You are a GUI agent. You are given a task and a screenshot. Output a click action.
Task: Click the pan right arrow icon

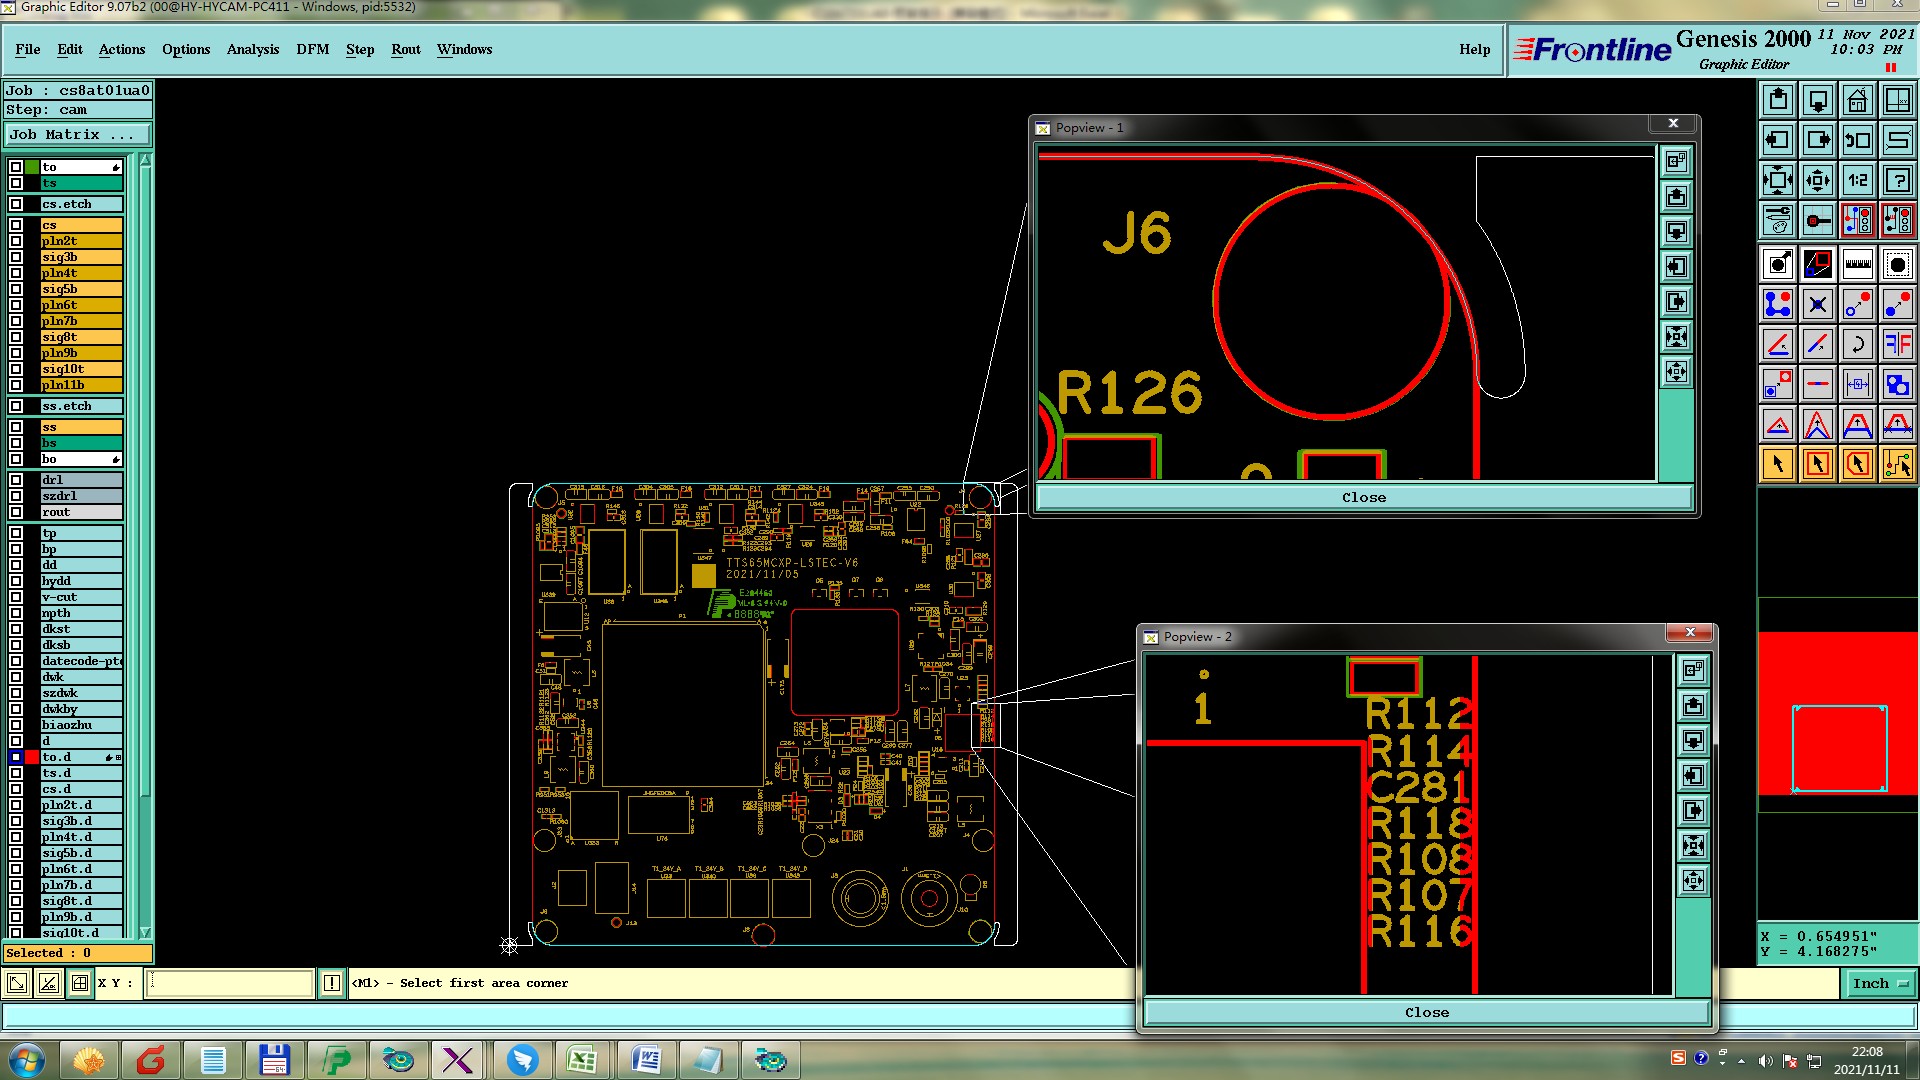tap(1818, 140)
